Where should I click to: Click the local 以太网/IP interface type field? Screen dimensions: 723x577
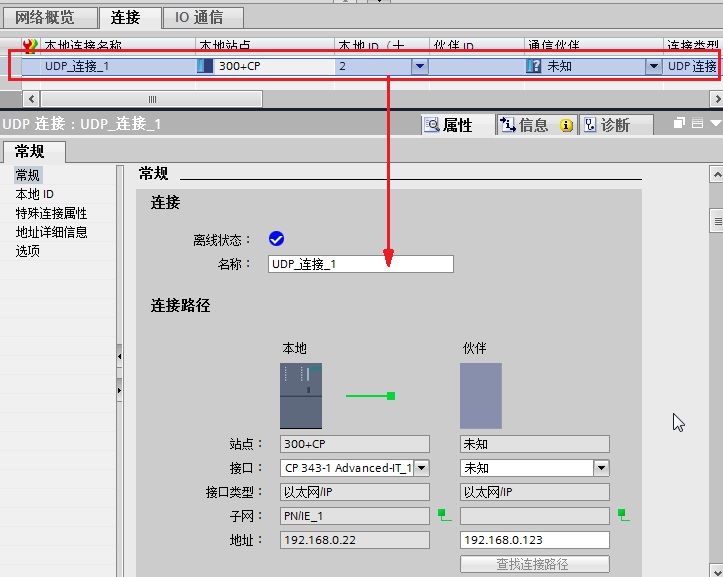355,492
